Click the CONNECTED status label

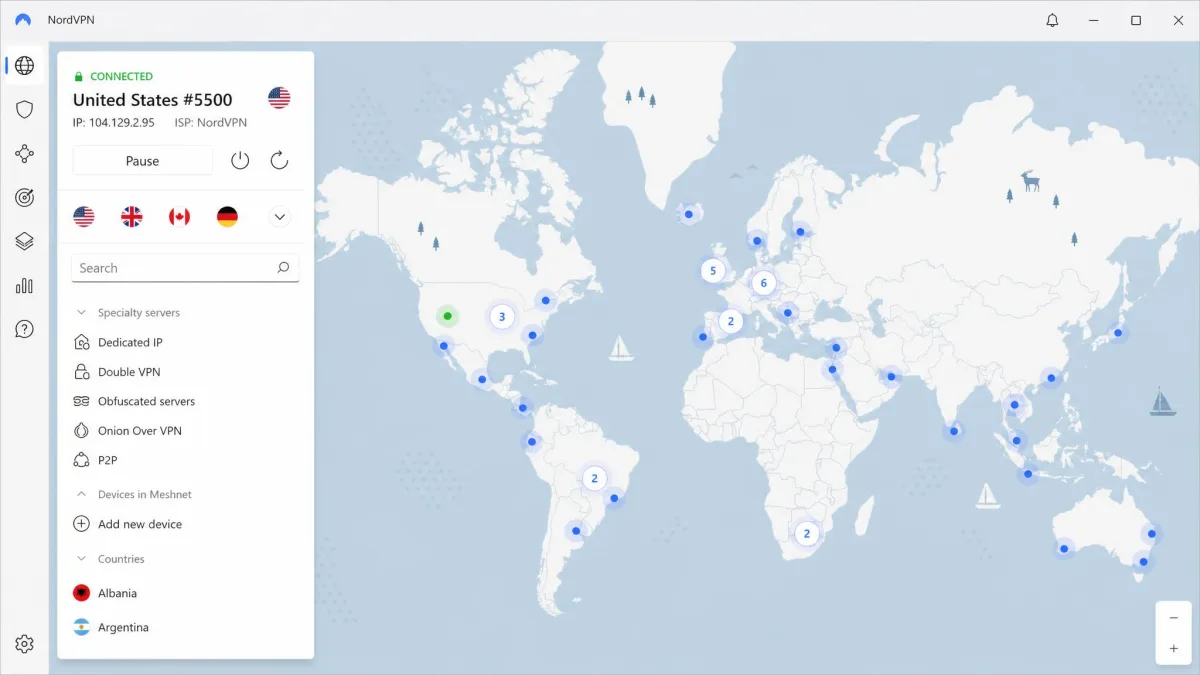[x=121, y=76]
